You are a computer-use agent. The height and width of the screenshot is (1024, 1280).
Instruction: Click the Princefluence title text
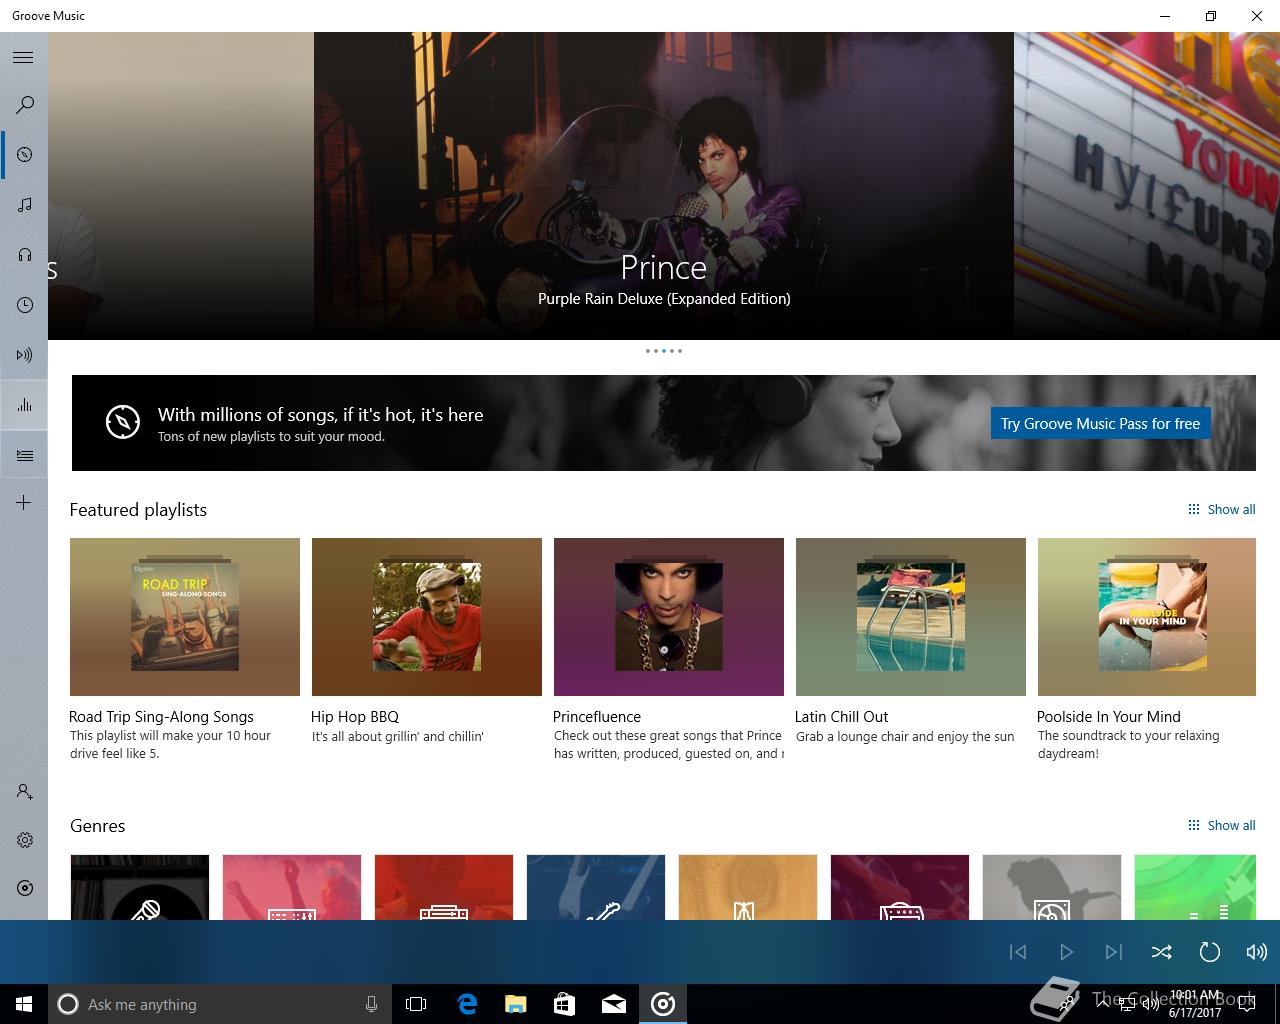[597, 716]
